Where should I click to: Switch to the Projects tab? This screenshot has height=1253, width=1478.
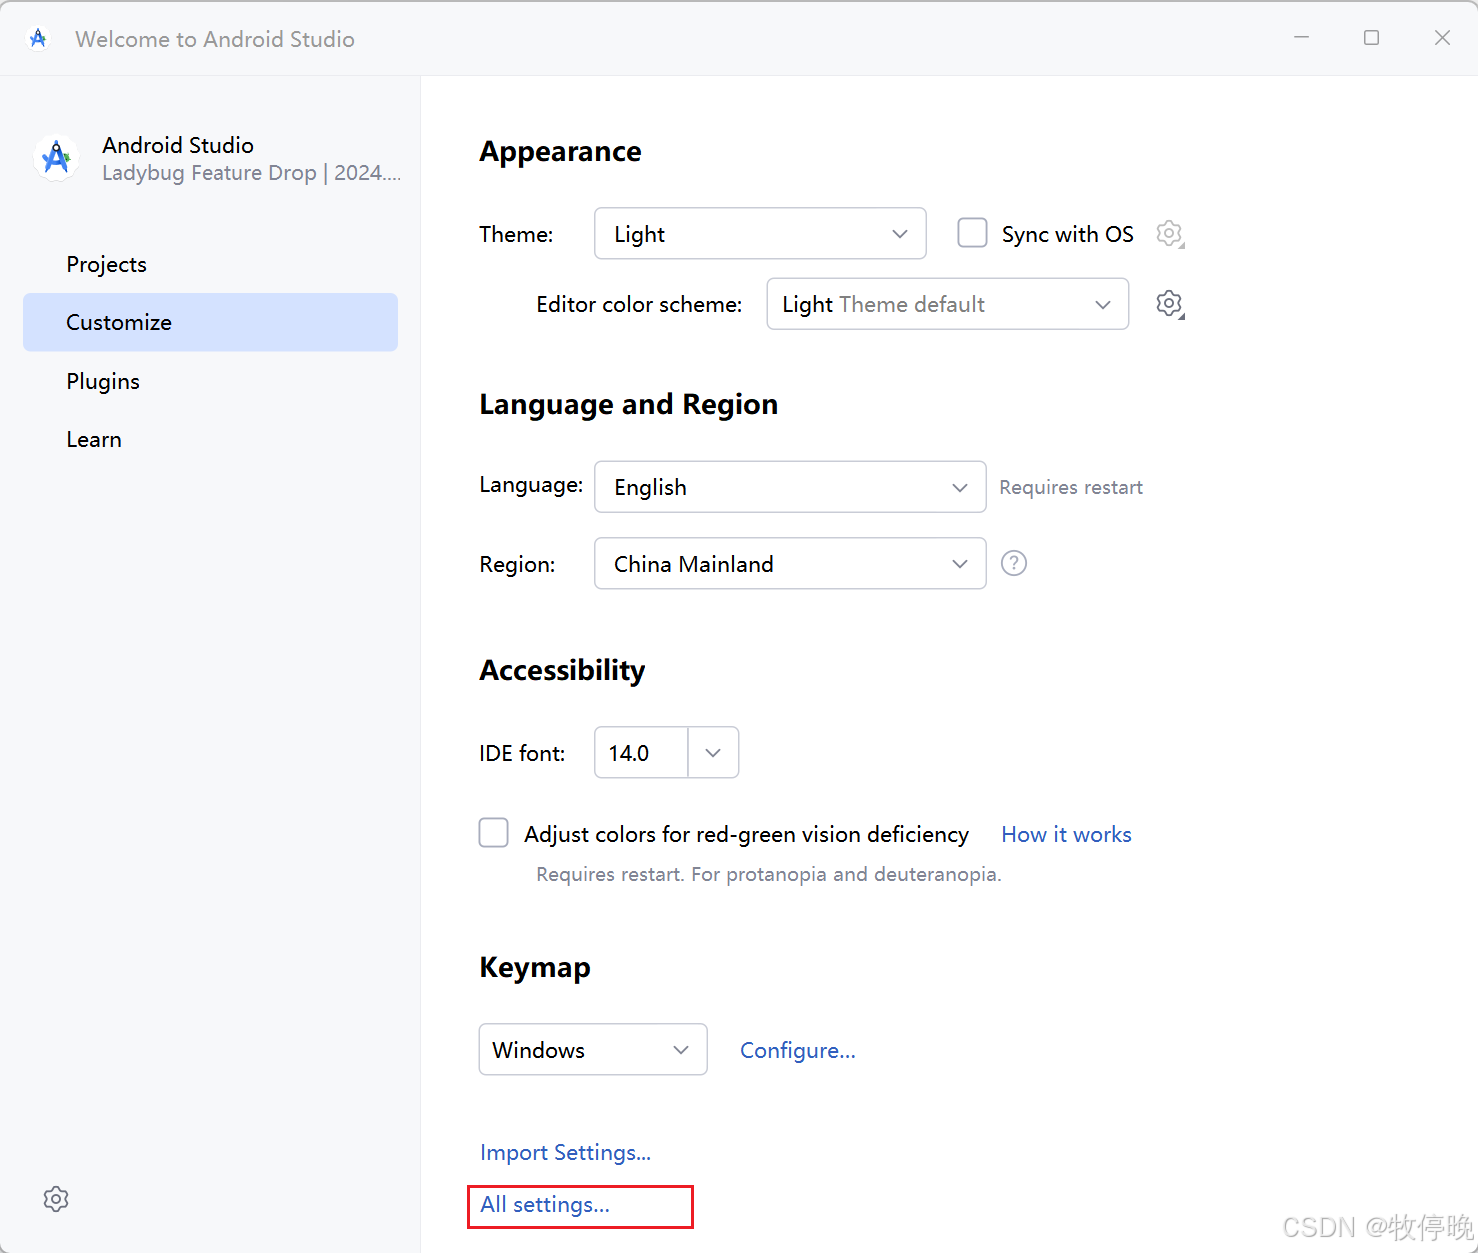(210, 264)
